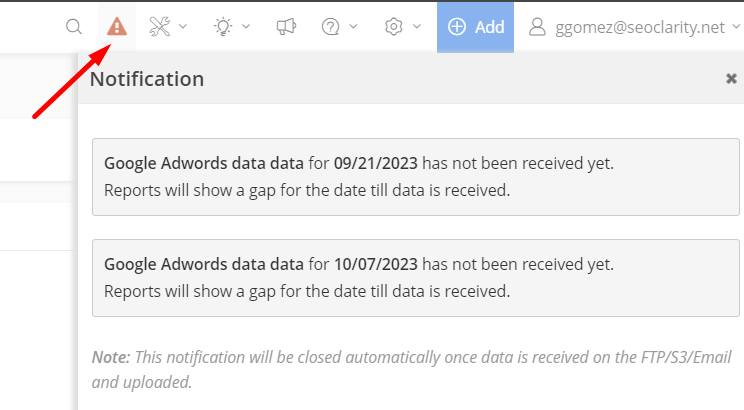Image resolution: width=744 pixels, height=410 pixels.
Task: Open the warning triangle alerts icon
Action: (117, 27)
